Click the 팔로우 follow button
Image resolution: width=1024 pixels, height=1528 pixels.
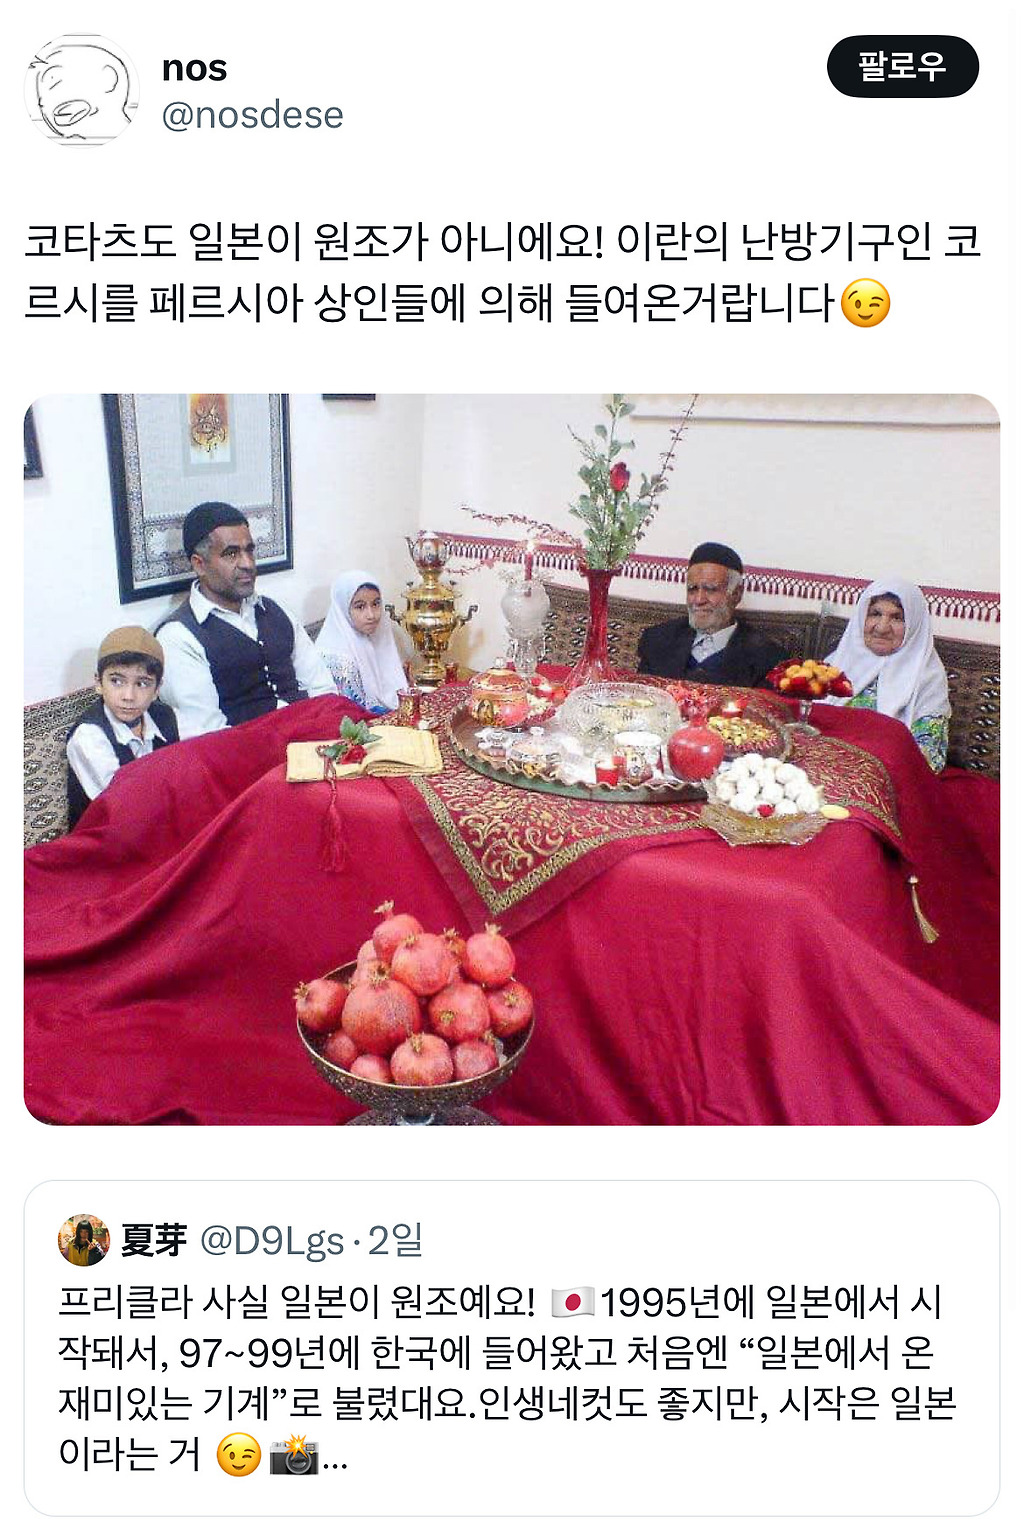point(902,66)
